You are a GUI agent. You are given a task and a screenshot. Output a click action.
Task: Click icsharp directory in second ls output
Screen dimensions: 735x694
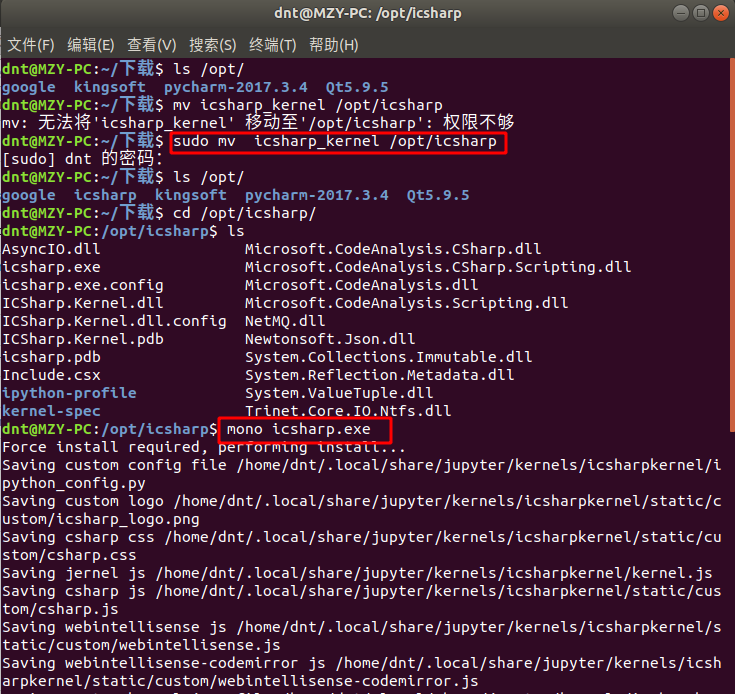point(105,195)
